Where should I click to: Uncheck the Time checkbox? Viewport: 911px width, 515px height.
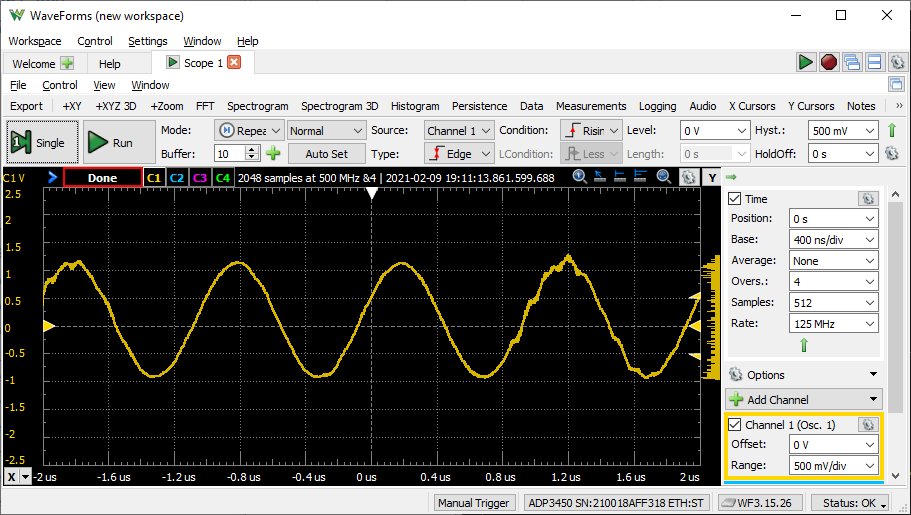click(734, 199)
